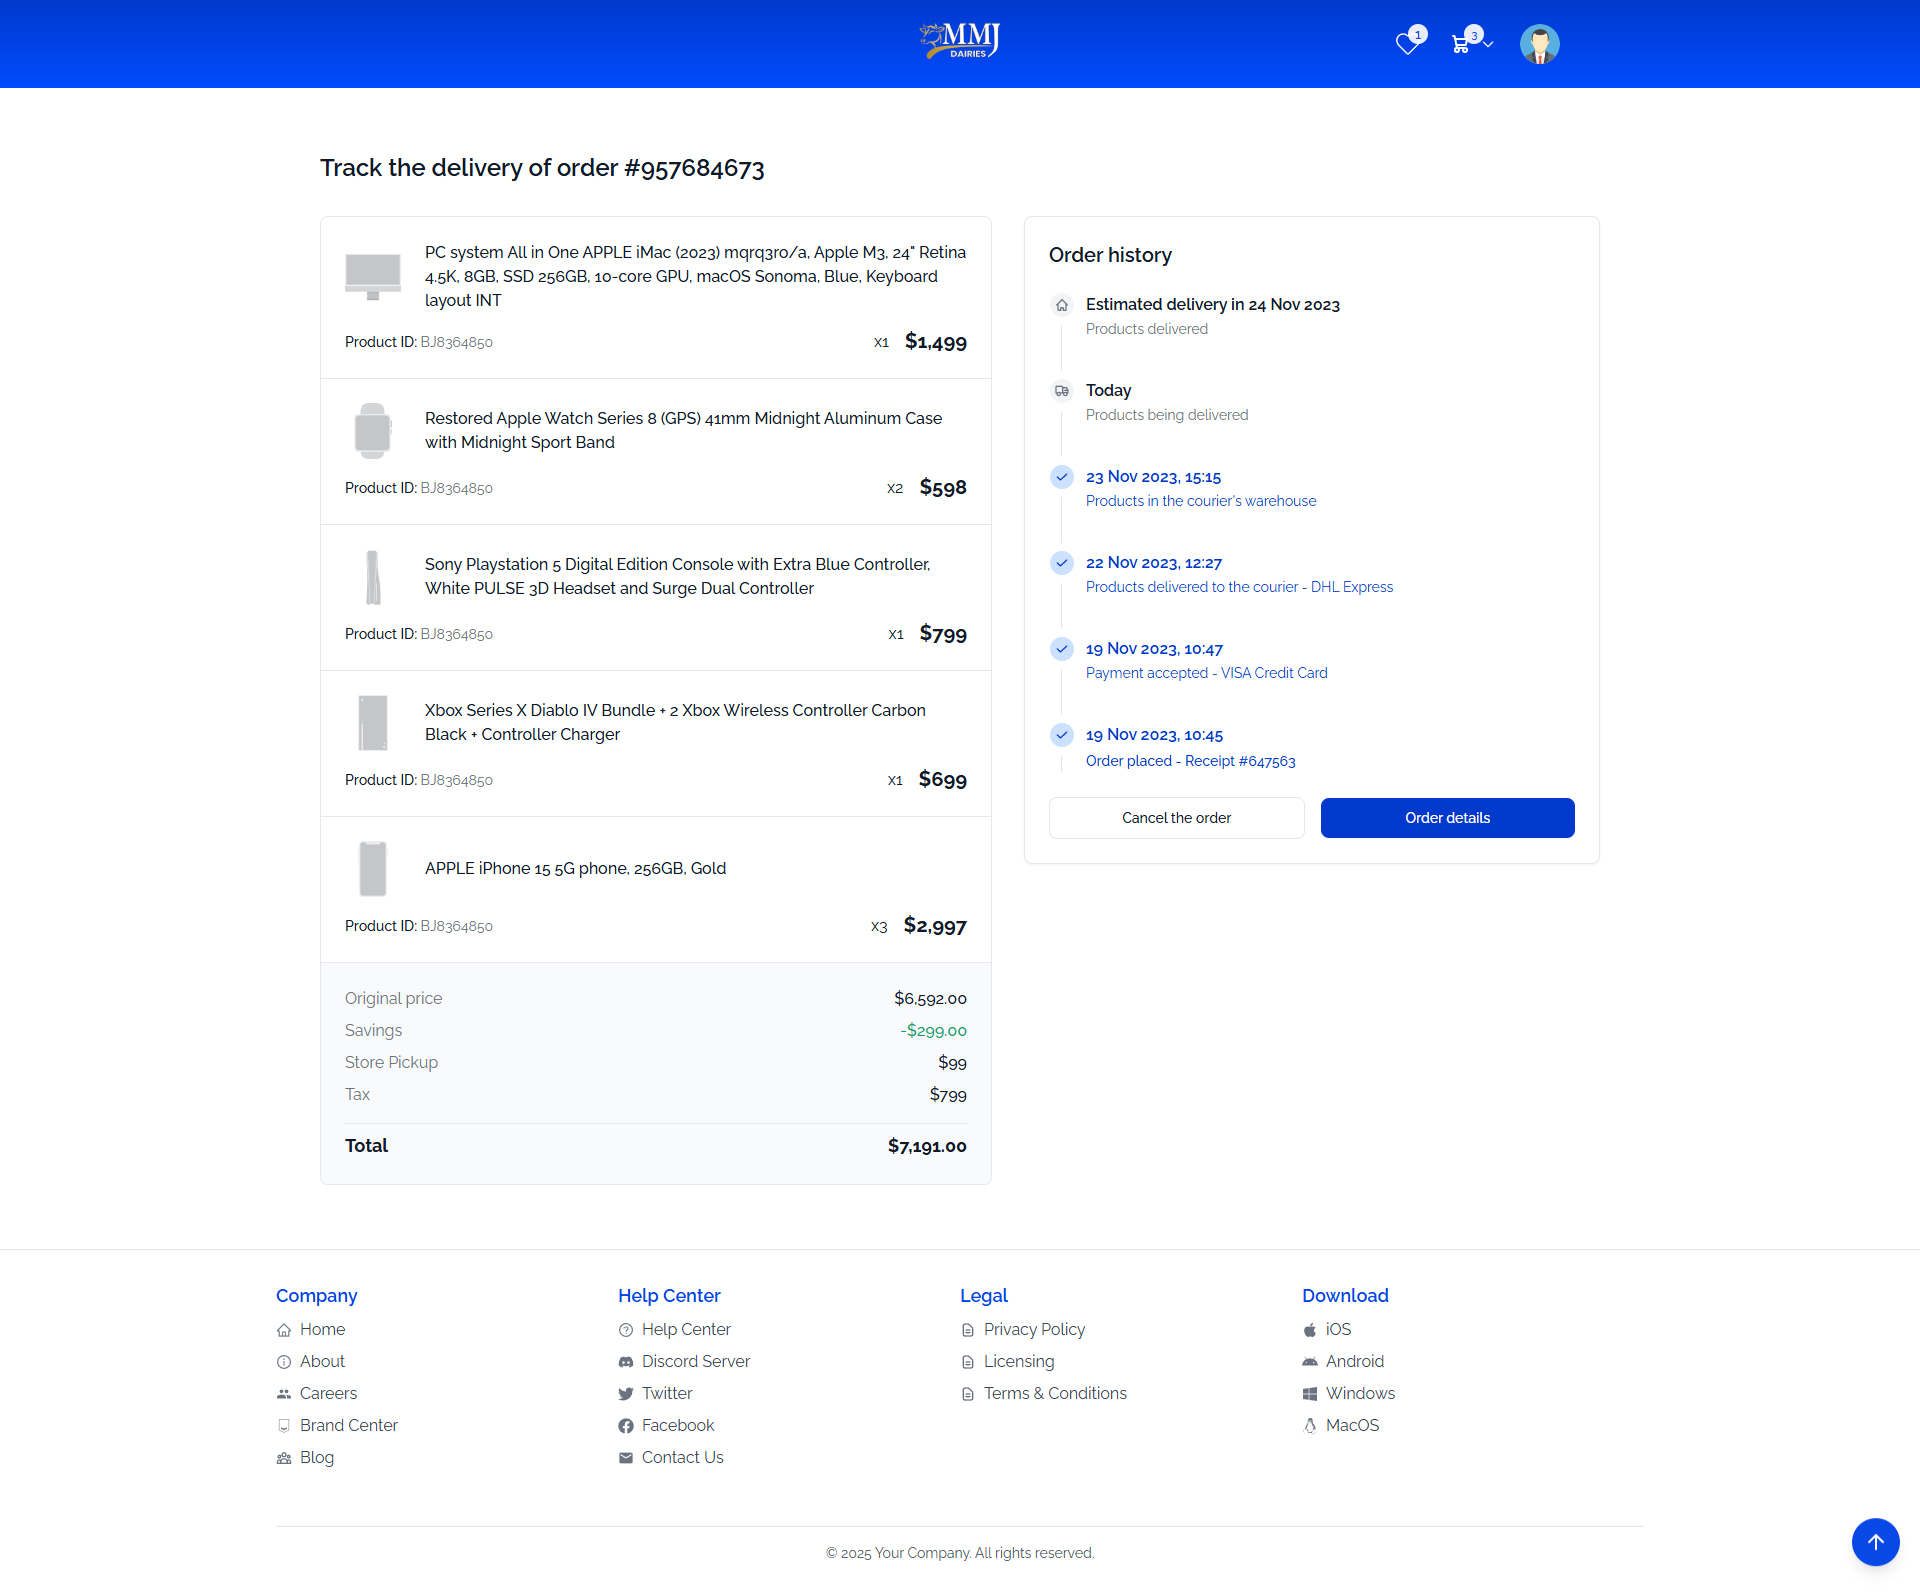Click the iPhone 15 product ID link
The image size is (1920, 1595).
456,926
